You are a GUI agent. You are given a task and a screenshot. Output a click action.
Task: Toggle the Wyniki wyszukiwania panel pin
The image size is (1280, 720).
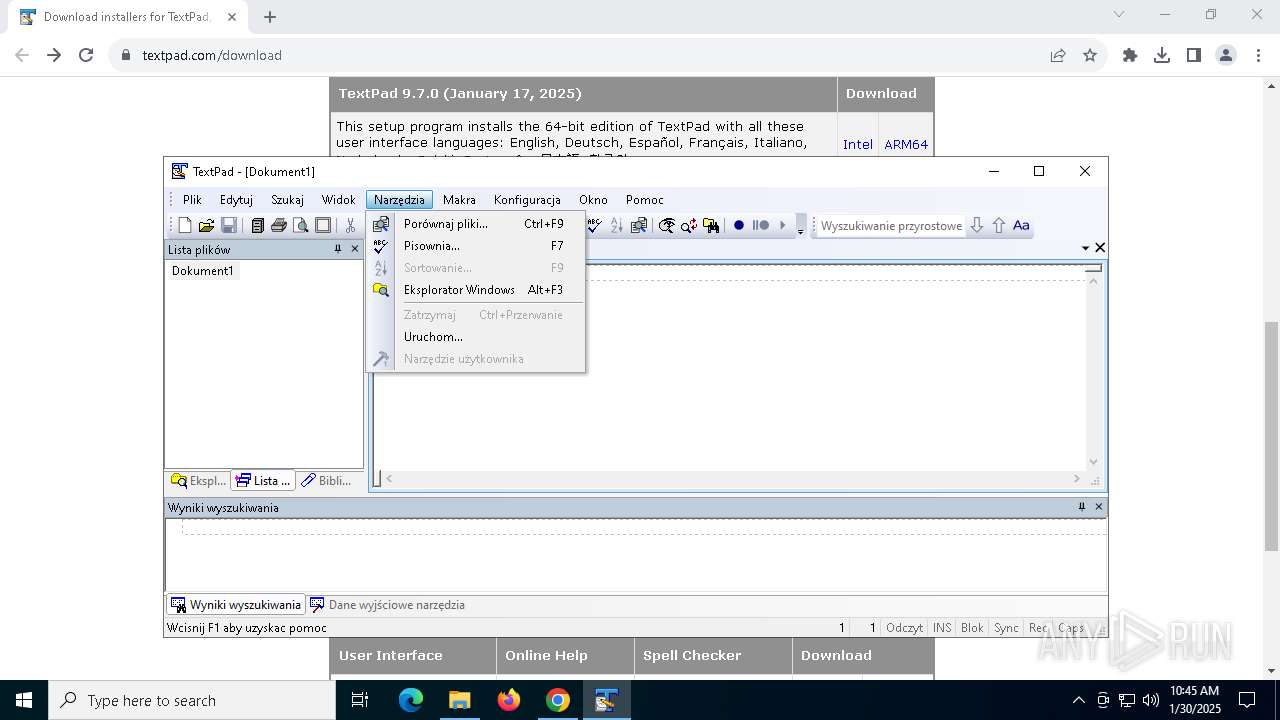pyautogui.click(x=1082, y=507)
